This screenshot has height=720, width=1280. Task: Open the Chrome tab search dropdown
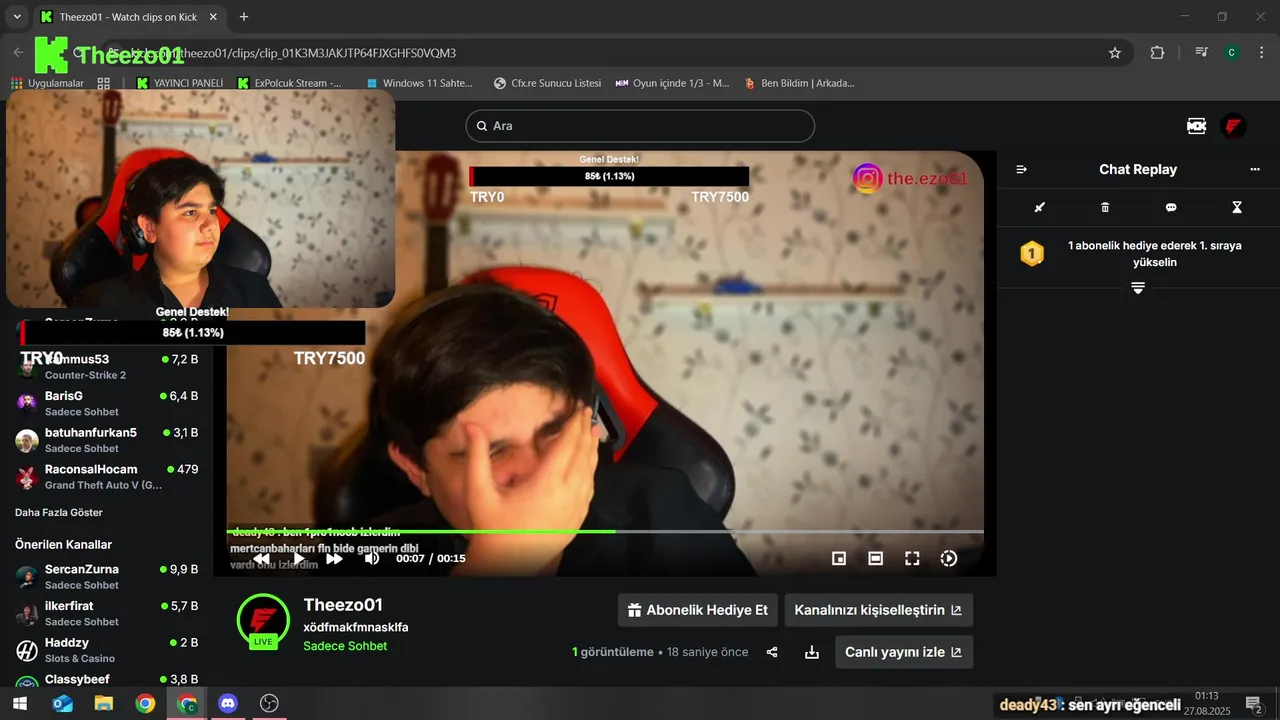(x=17, y=17)
